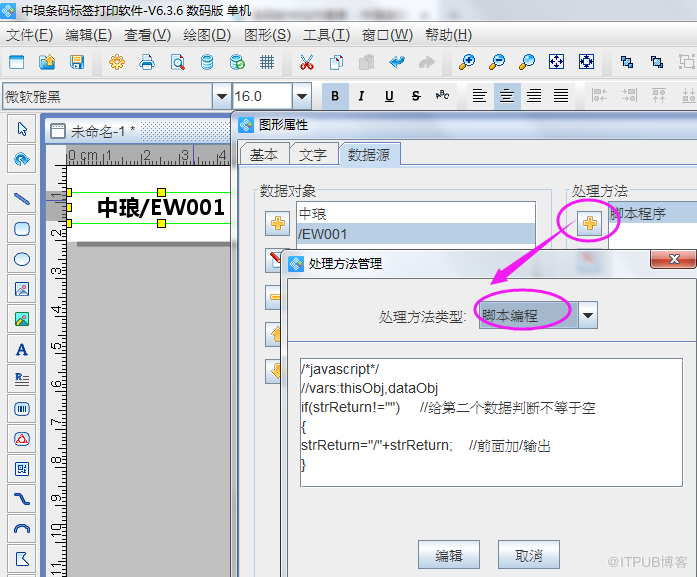Click the 编辑 button in dialog

pyautogui.click(x=449, y=555)
